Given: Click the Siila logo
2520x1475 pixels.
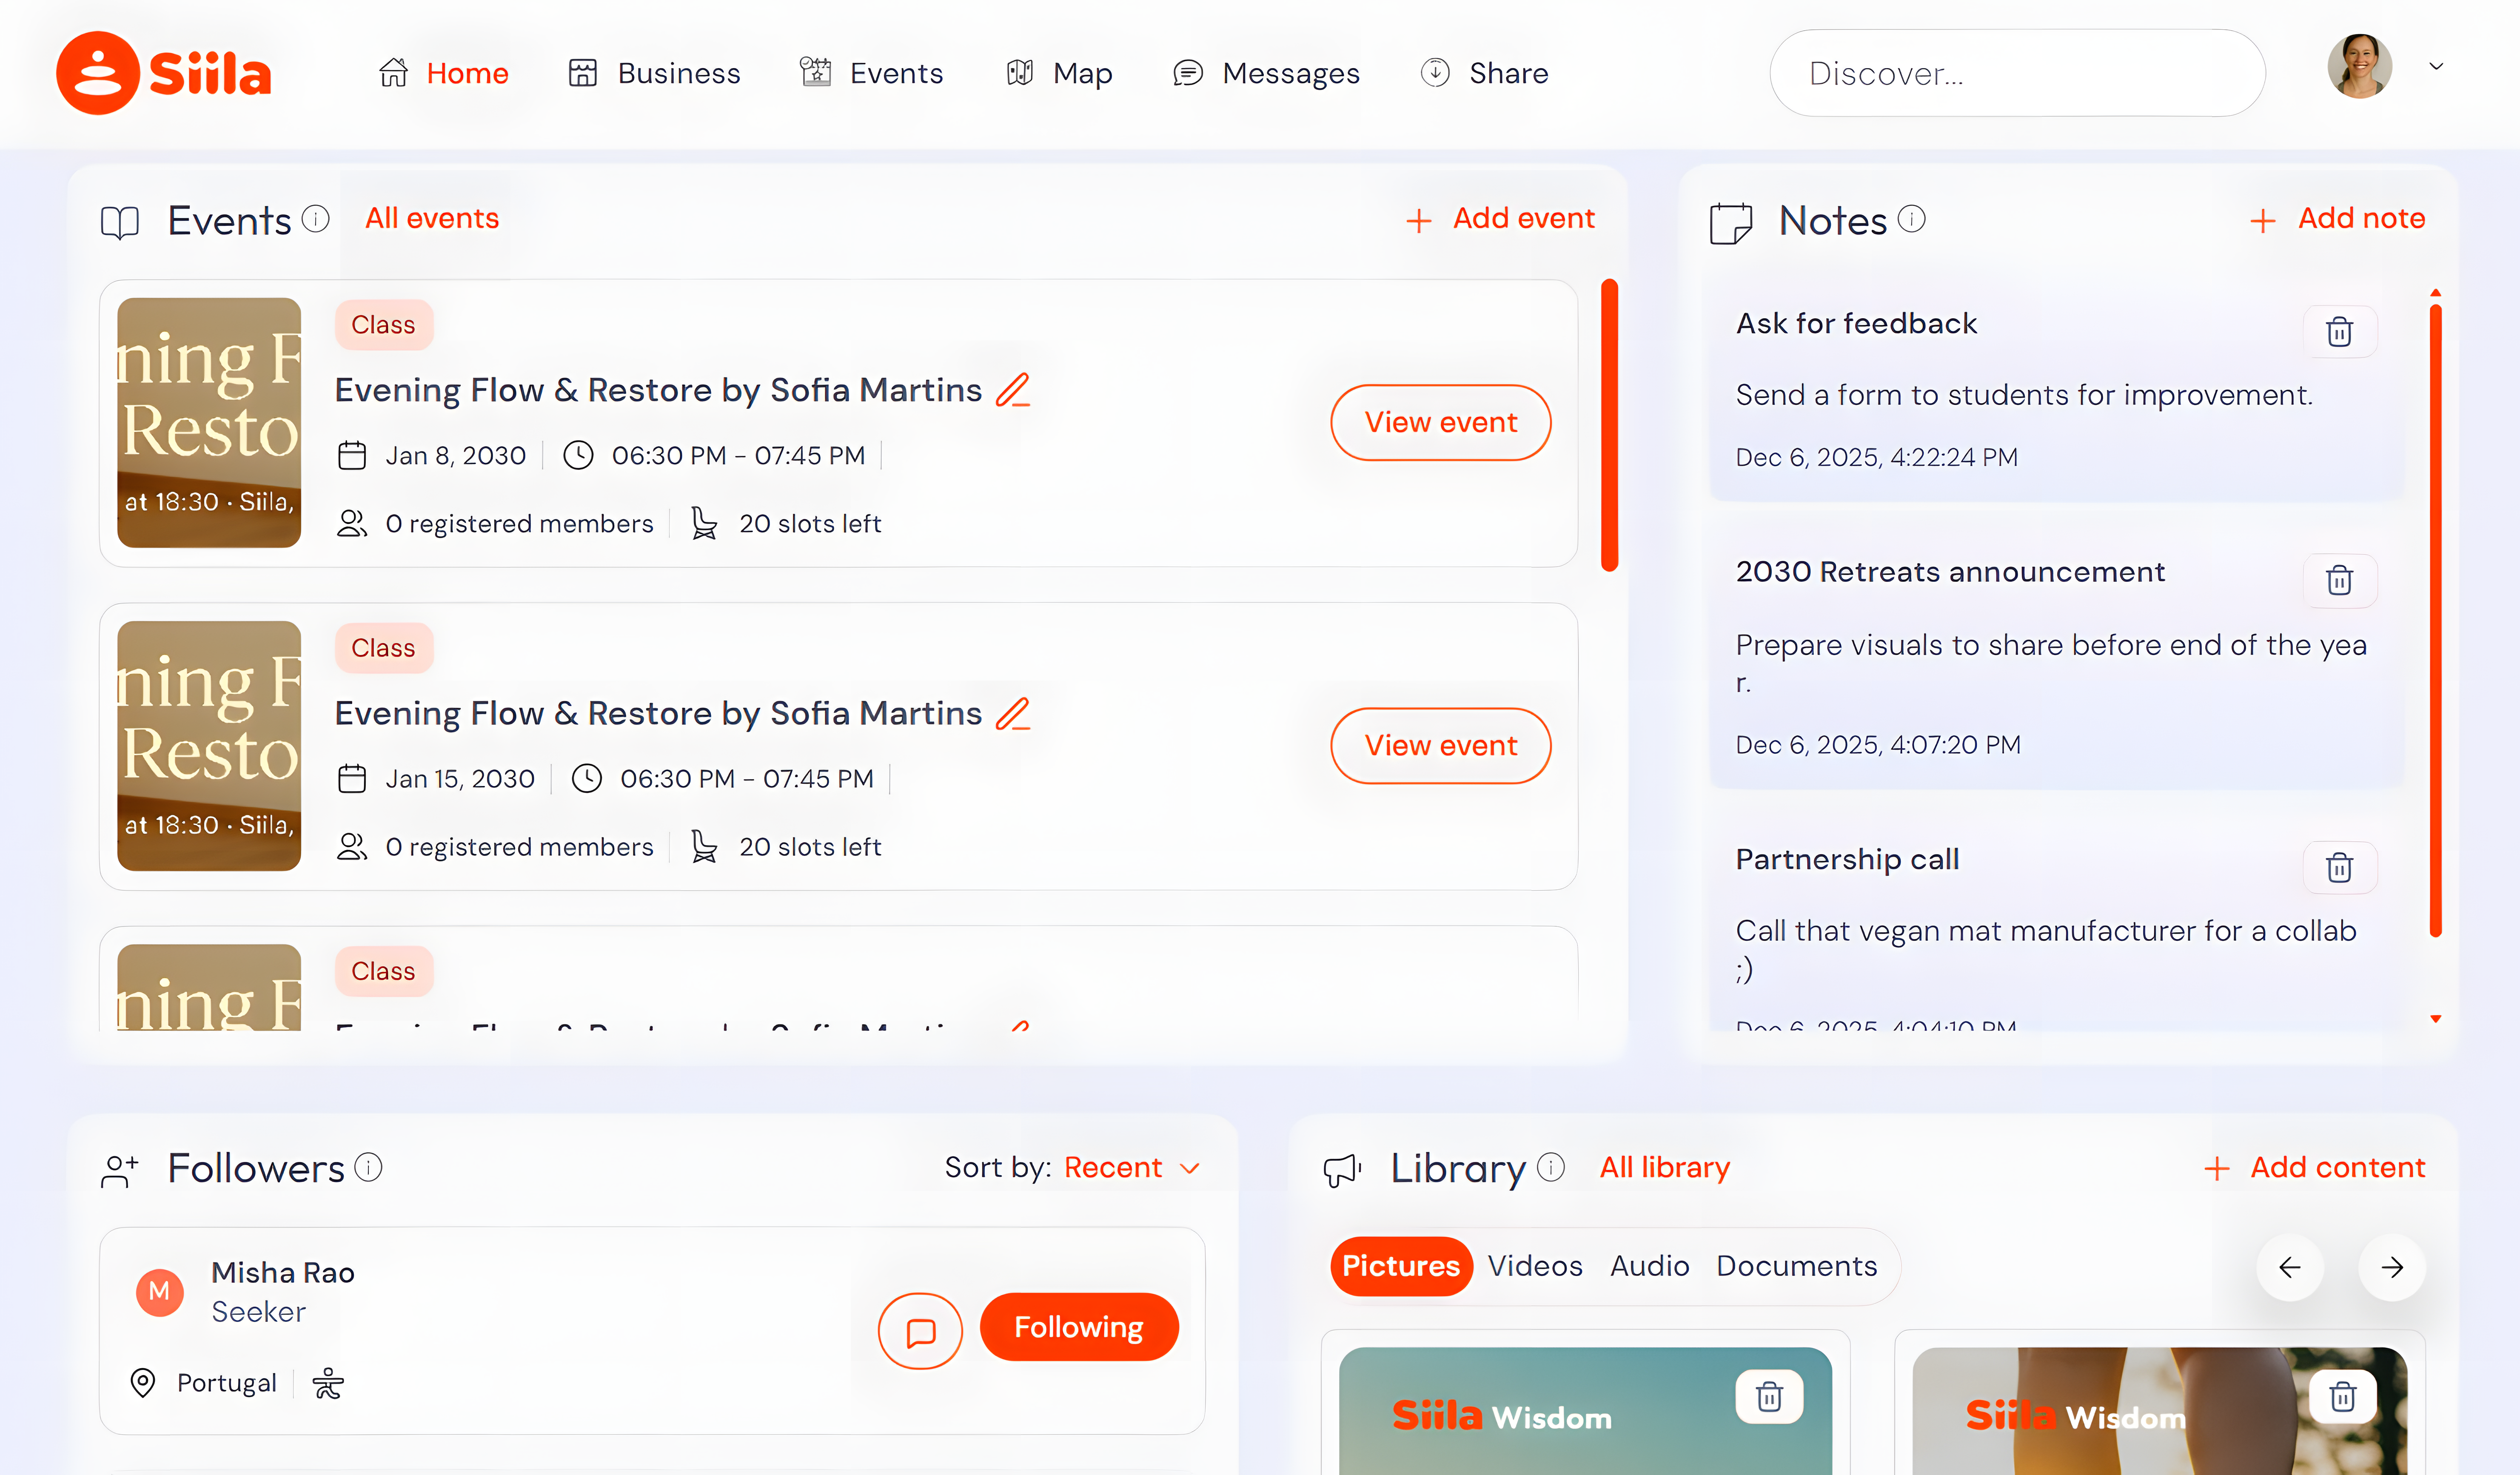Looking at the screenshot, I should pyautogui.click(x=164, y=73).
